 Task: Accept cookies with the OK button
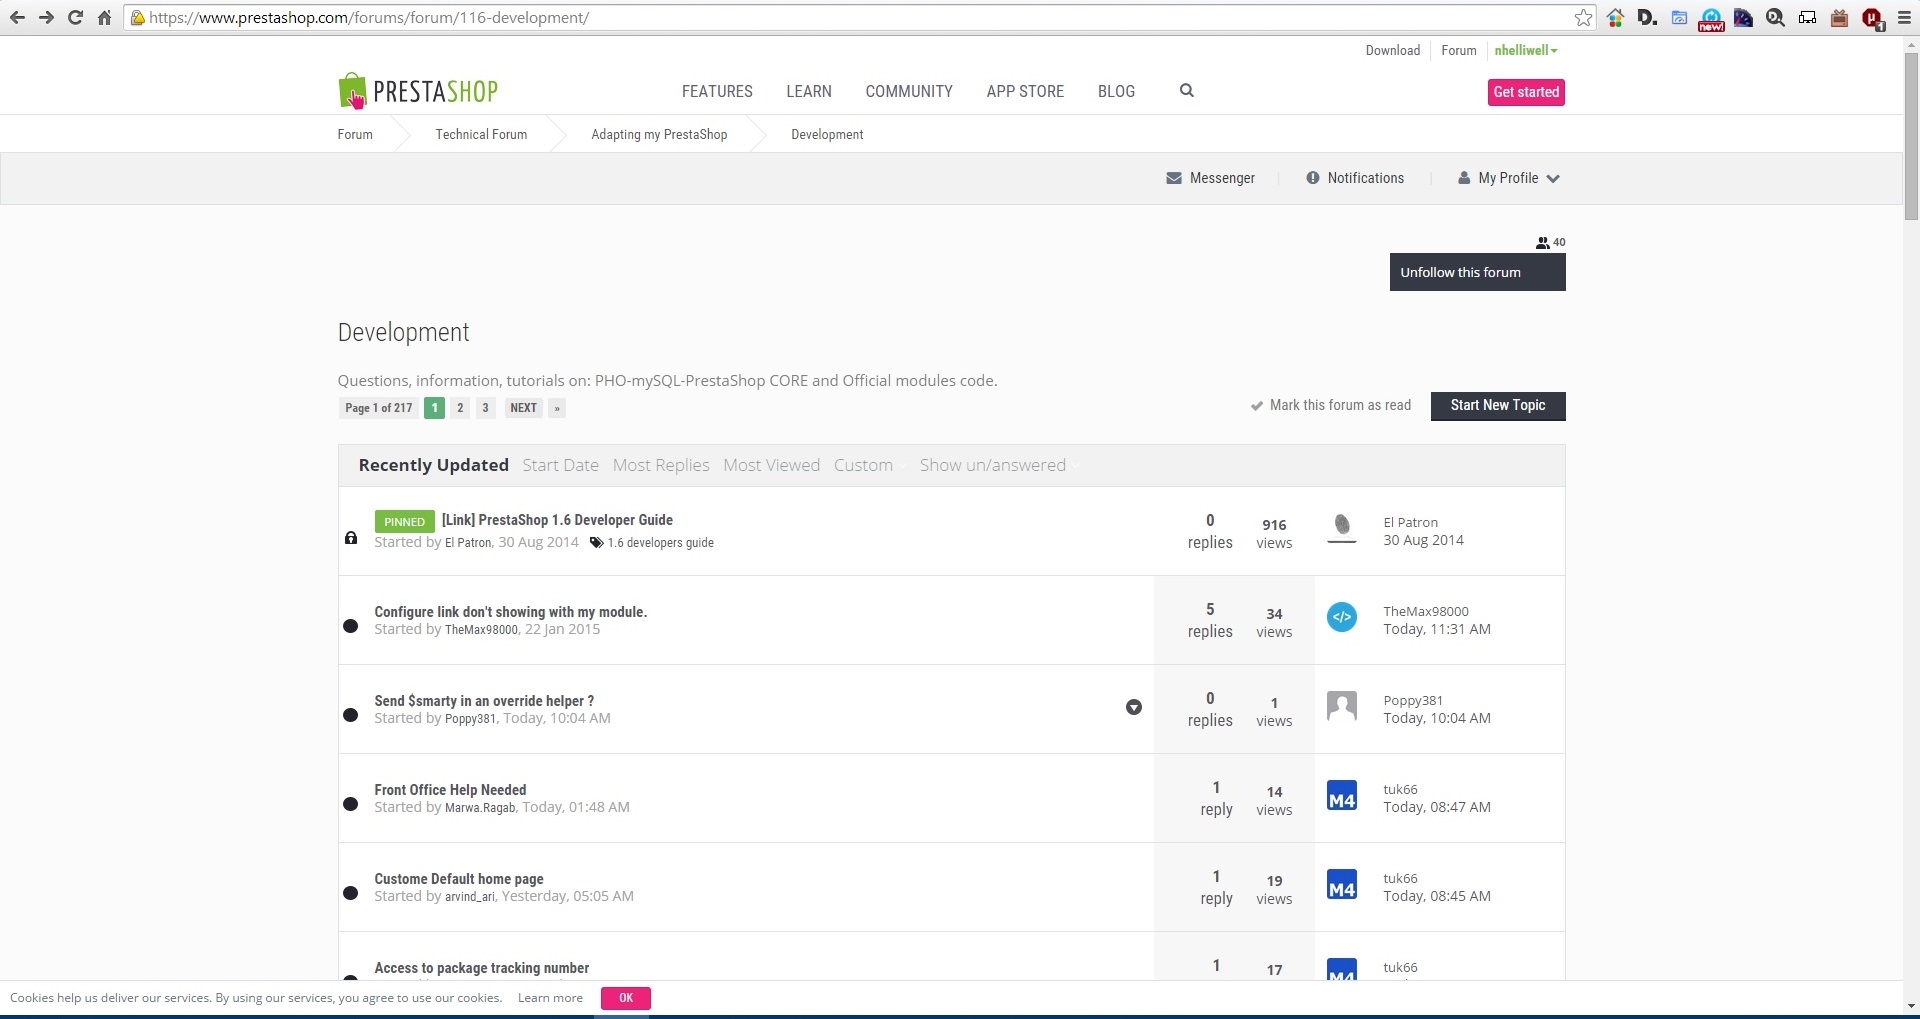click(x=626, y=998)
